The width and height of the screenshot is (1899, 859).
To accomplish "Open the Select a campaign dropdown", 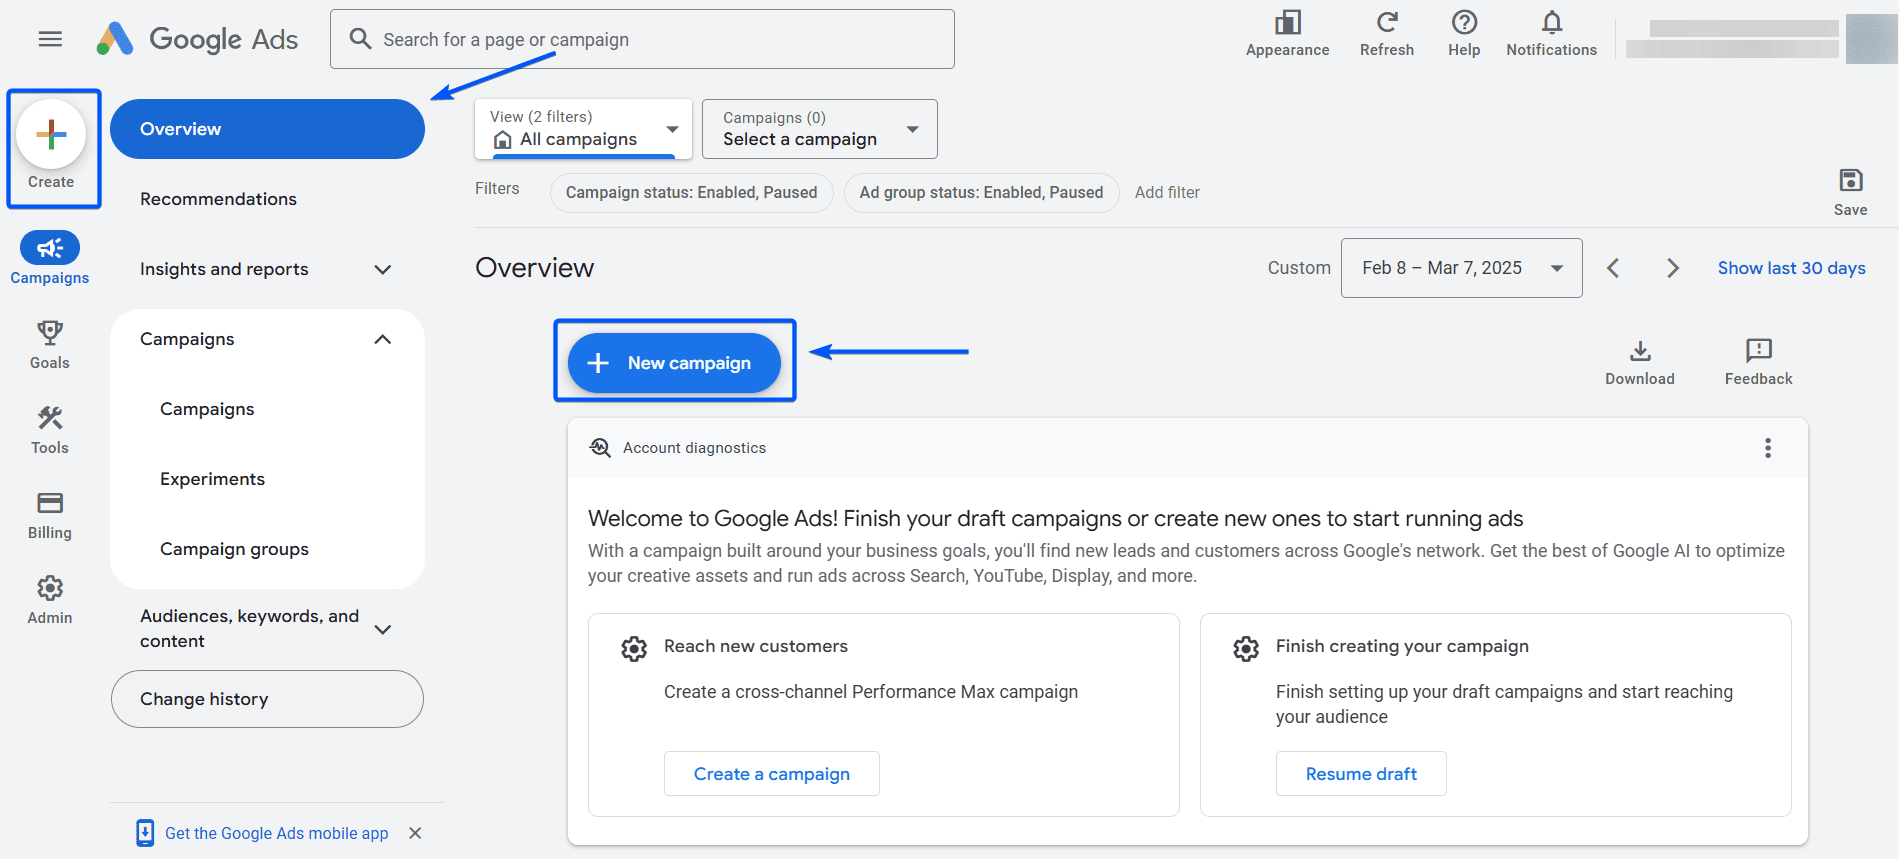I will (820, 128).
